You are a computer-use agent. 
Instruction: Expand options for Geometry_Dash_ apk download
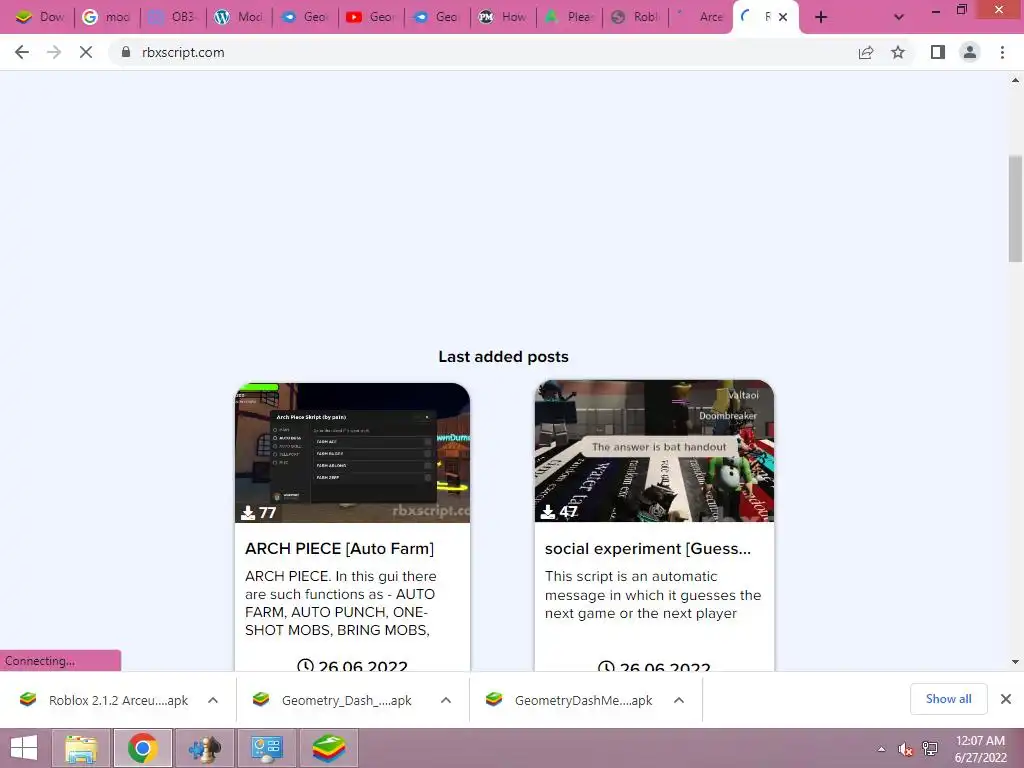coord(446,700)
